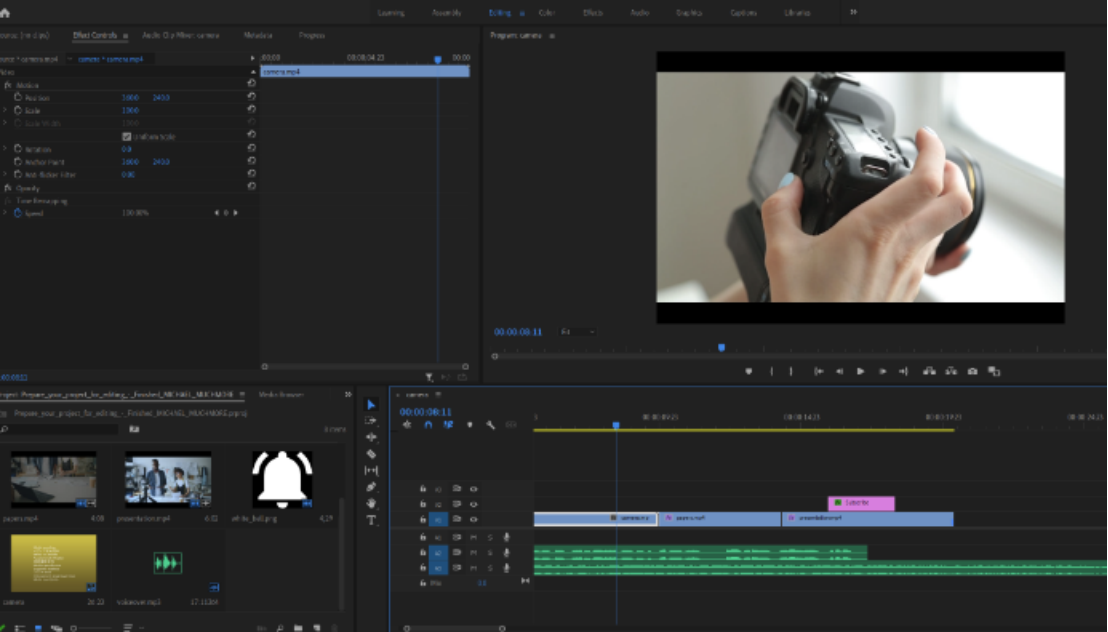Click the Export Frame camera icon
Viewport: 1108px width, 632px height.
pyautogui.click(x=972, y=370)
